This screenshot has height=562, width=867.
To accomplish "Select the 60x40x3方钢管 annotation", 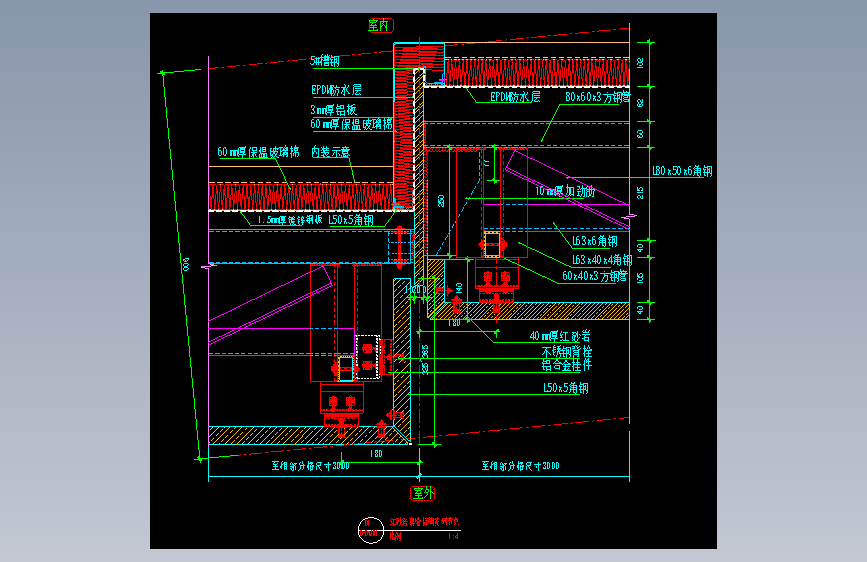I will [595, 275].
